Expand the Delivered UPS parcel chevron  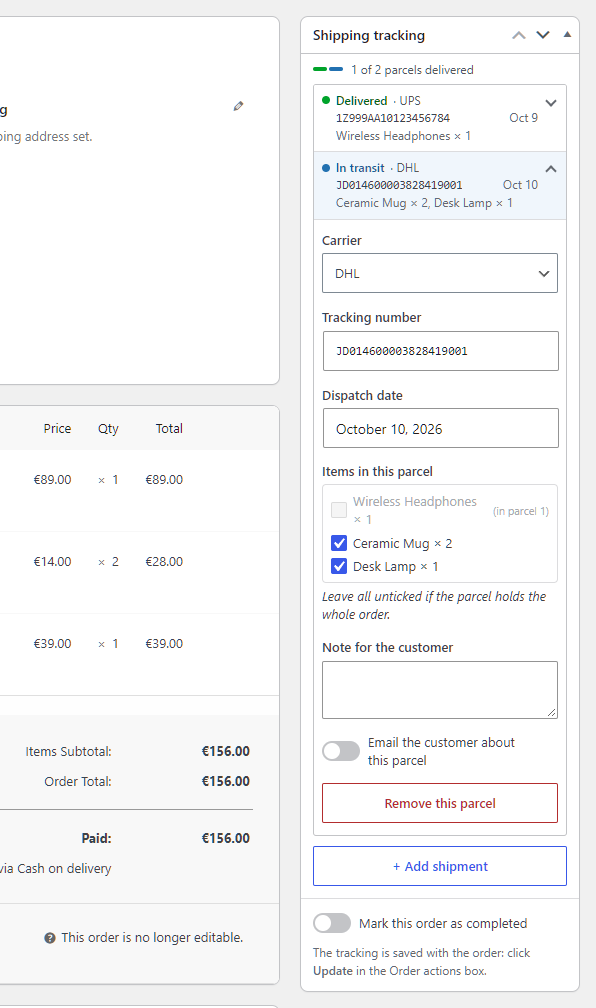coord(551,103)
